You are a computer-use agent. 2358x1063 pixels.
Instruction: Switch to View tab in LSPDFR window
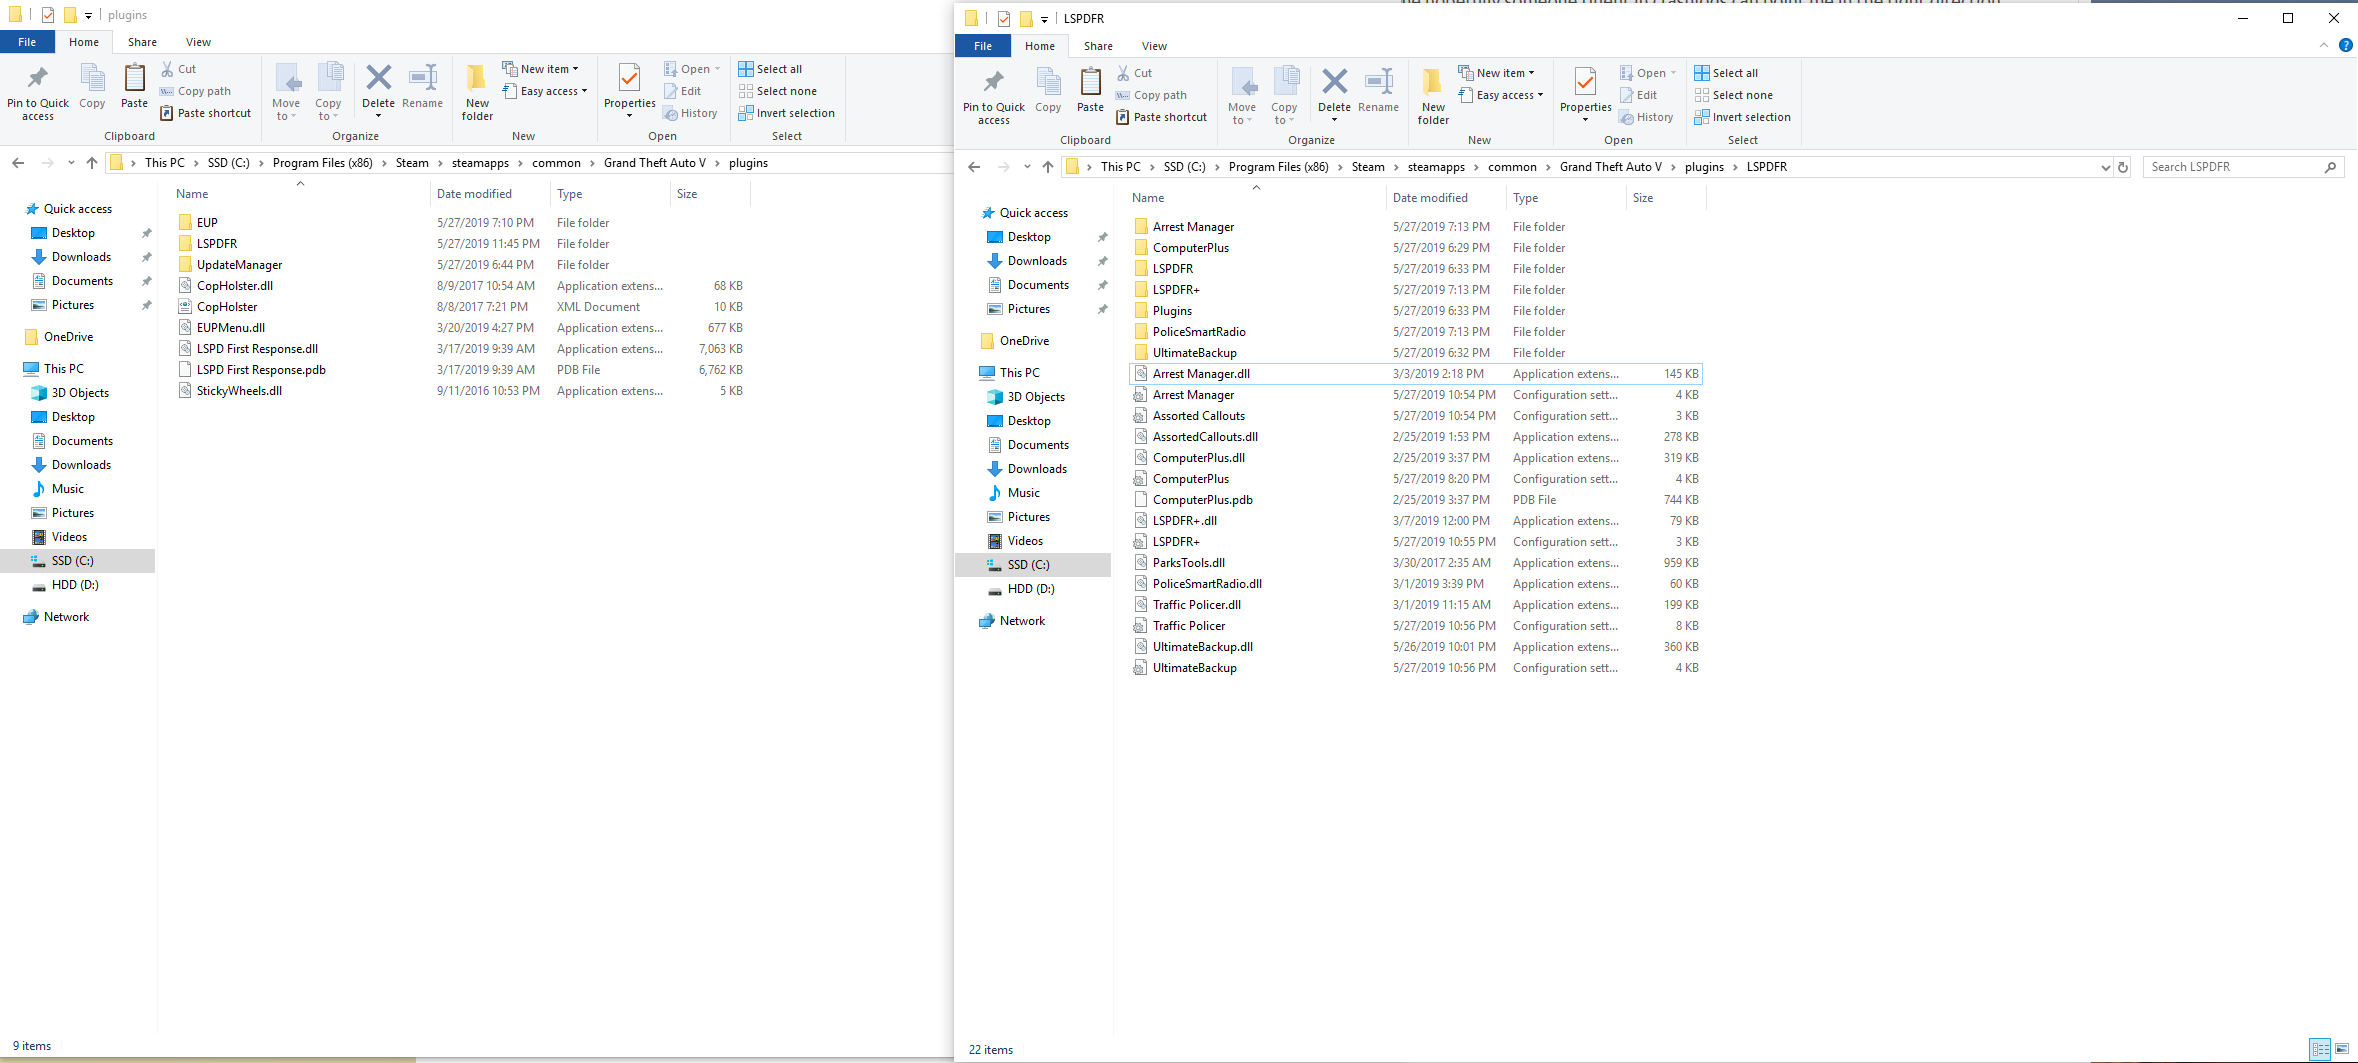tap(1154, 46)
